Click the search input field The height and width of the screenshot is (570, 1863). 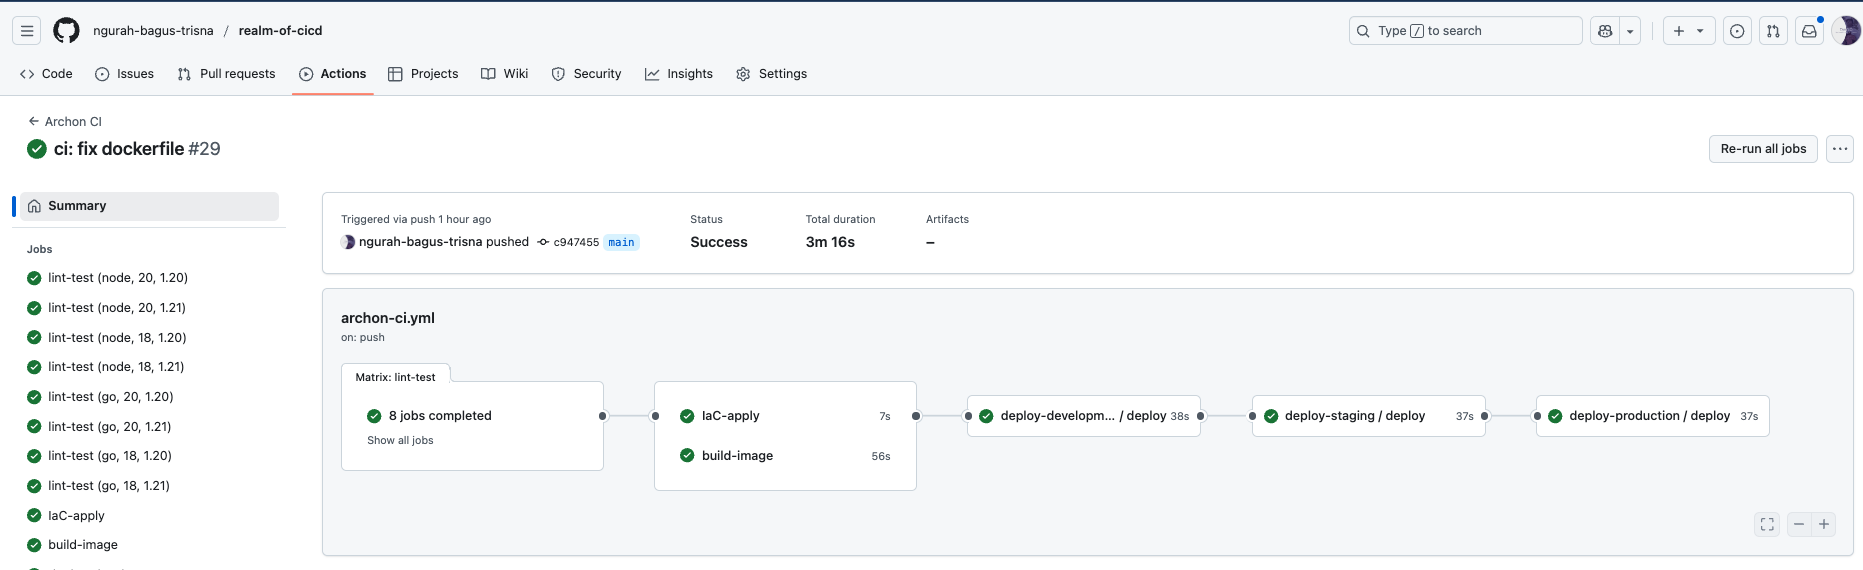pos(1465,31)
